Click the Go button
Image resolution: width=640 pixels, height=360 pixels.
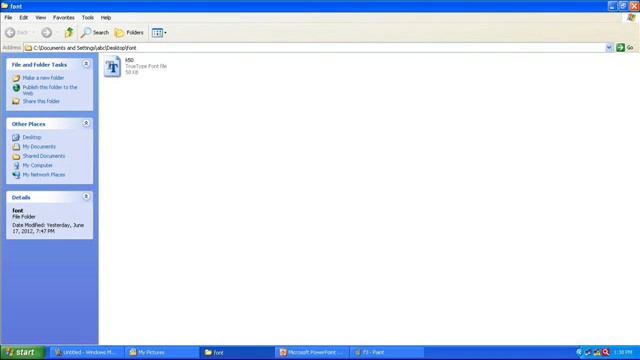[625, 48]
